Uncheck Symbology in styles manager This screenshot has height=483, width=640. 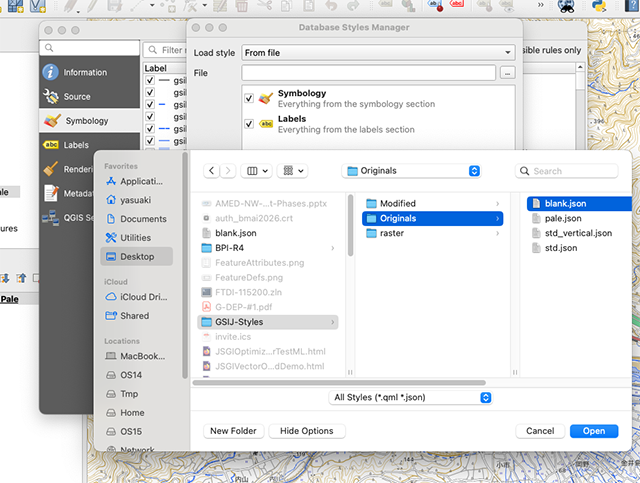click(x=249, y=98)
